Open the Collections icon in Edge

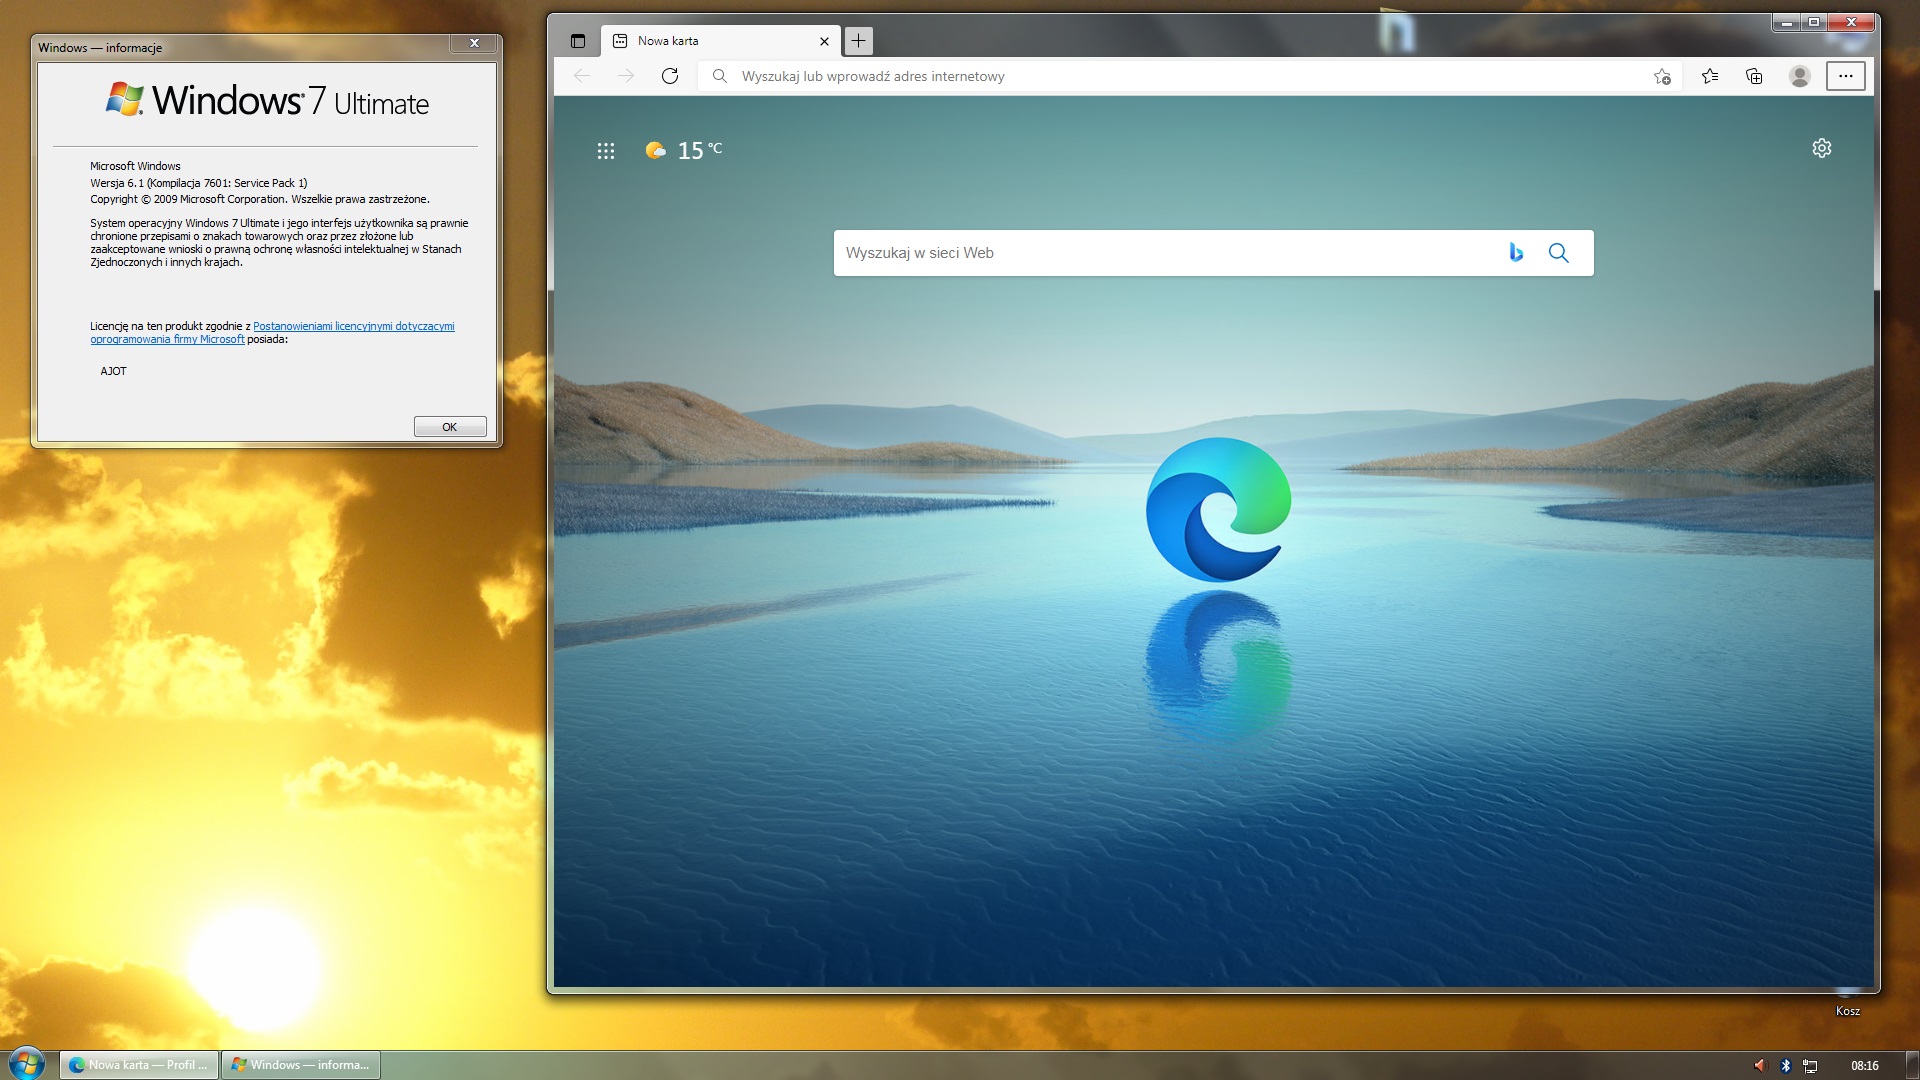point(1754,76)
